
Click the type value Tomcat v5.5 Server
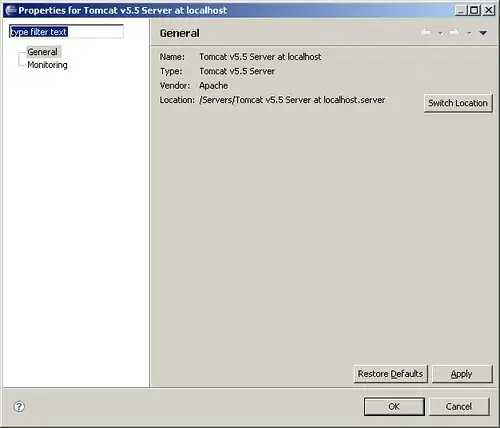(237, 71)
